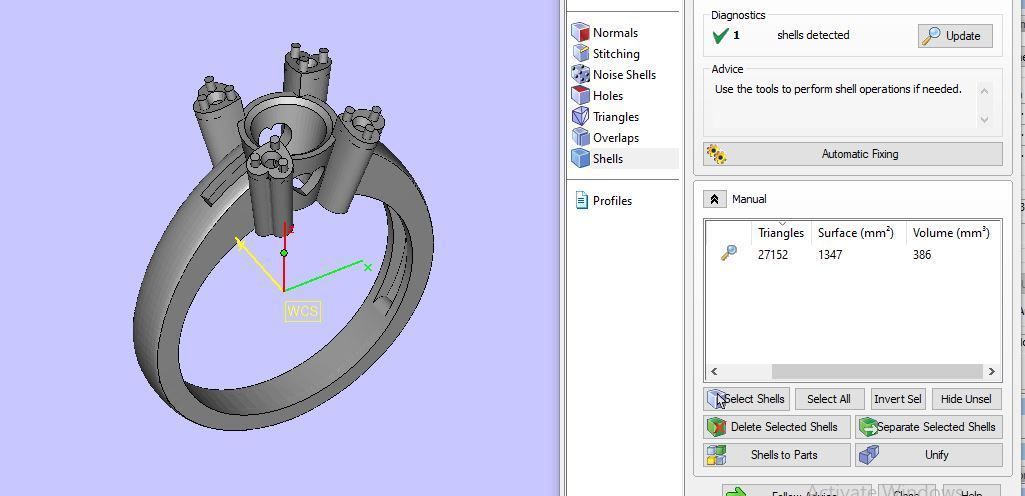Update the diagnostics results

coord(955,36)
